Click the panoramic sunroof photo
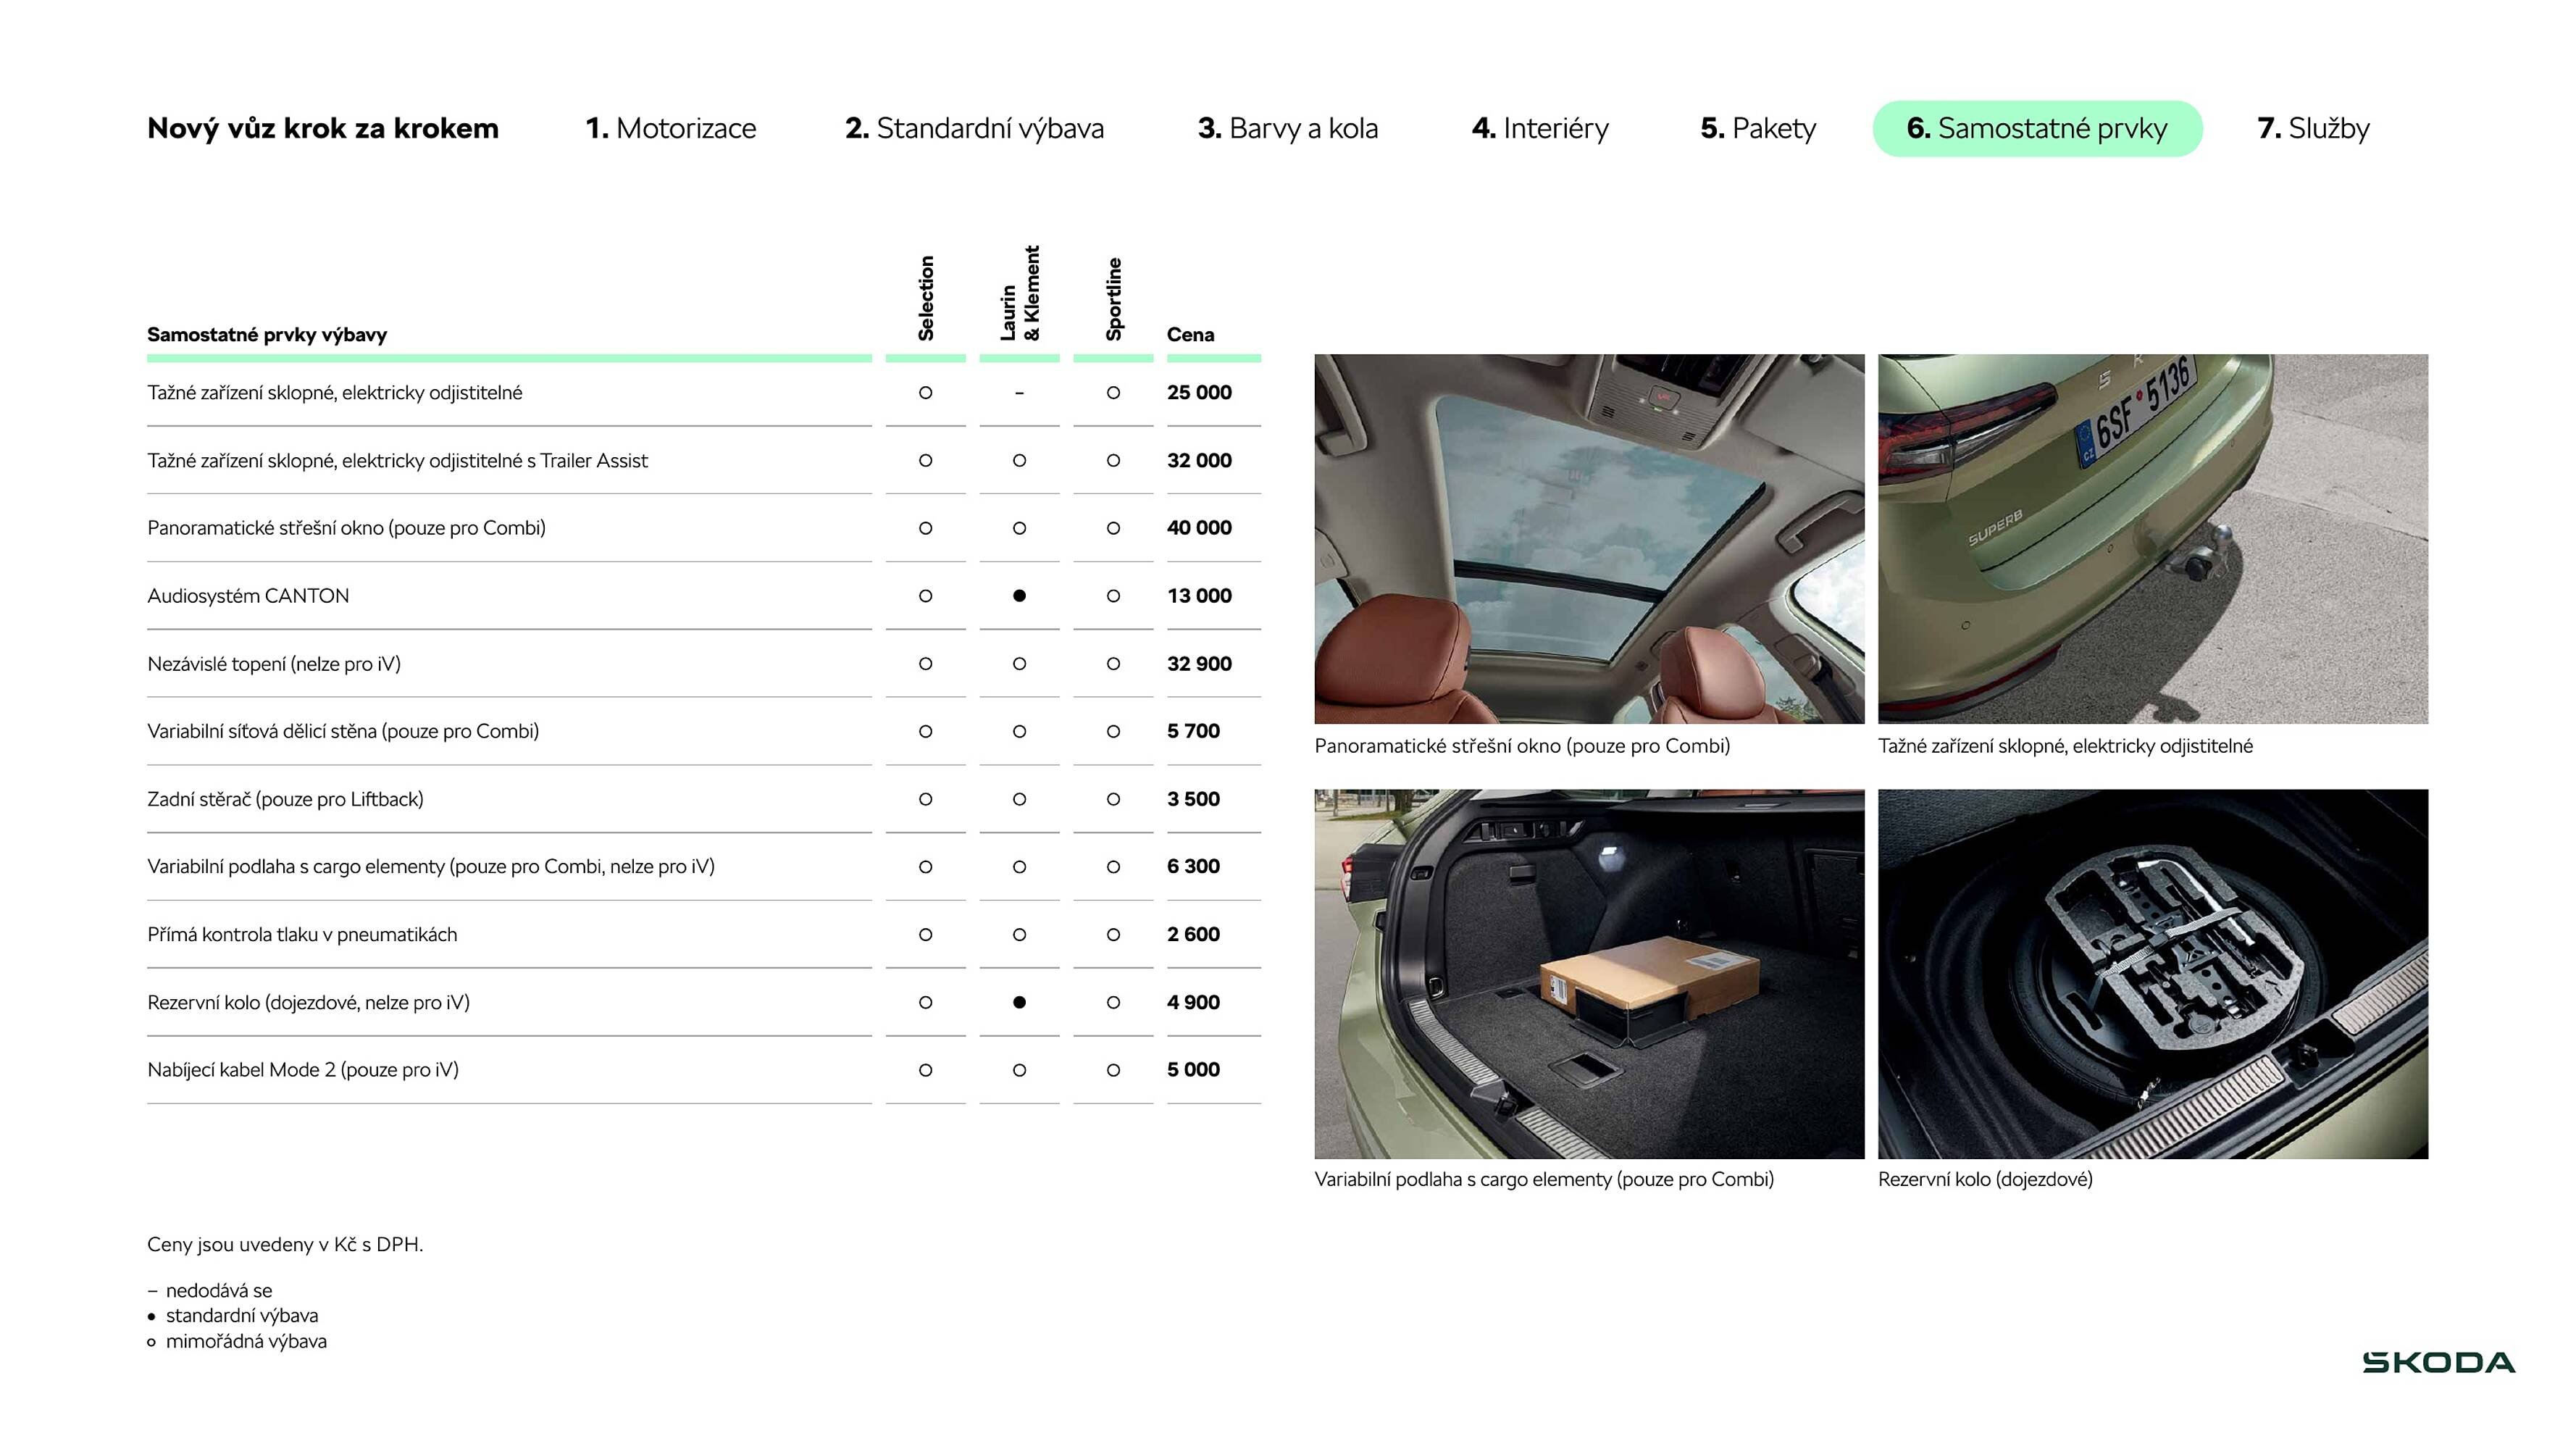 1588,538
